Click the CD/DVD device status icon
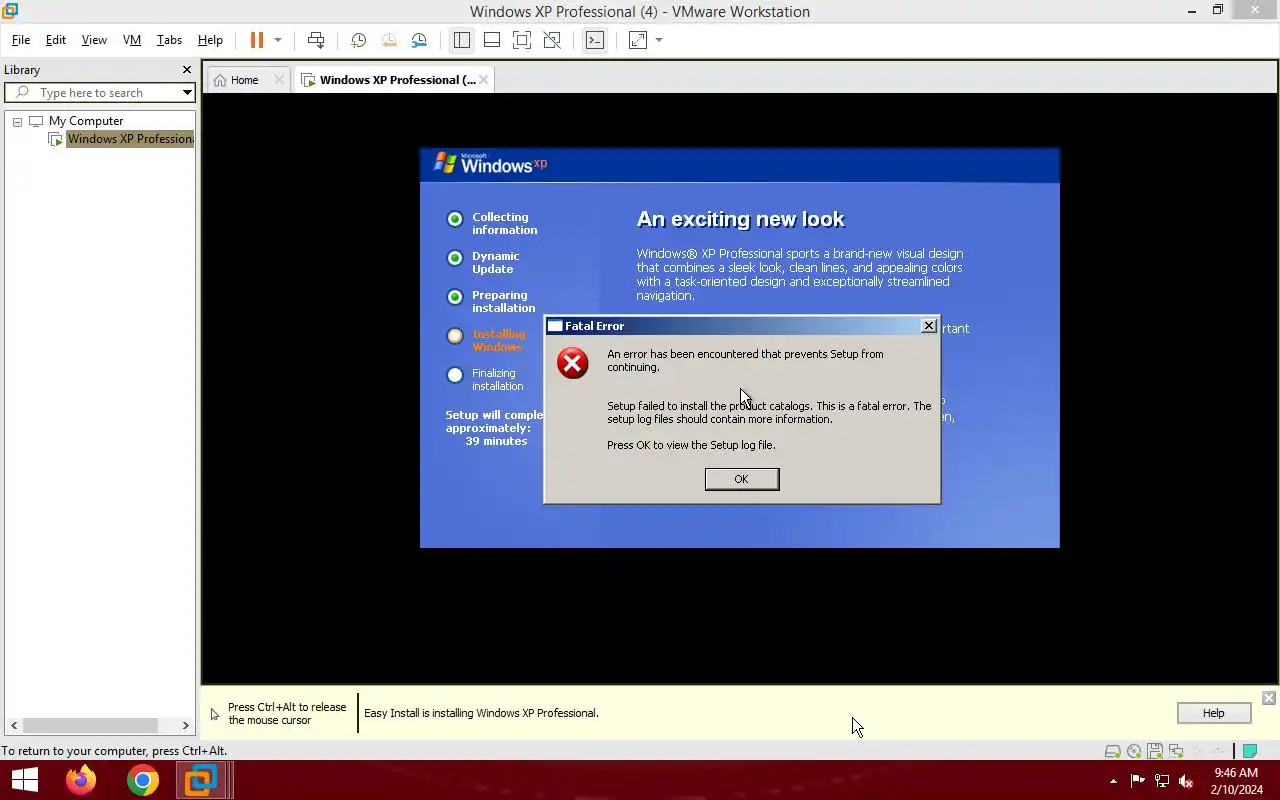This screenshot has width=1280, height=800. (x=1133, y=751)
